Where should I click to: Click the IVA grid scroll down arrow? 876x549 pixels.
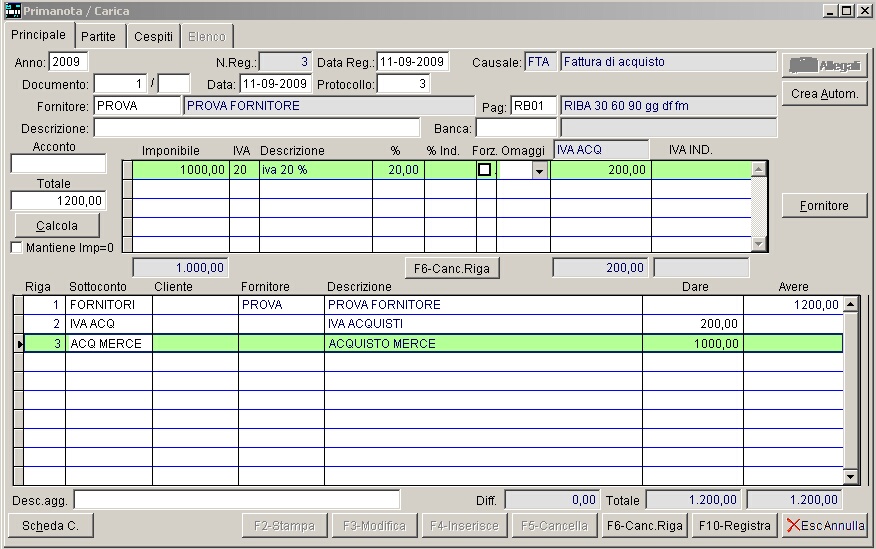click(x=758, y=244)
